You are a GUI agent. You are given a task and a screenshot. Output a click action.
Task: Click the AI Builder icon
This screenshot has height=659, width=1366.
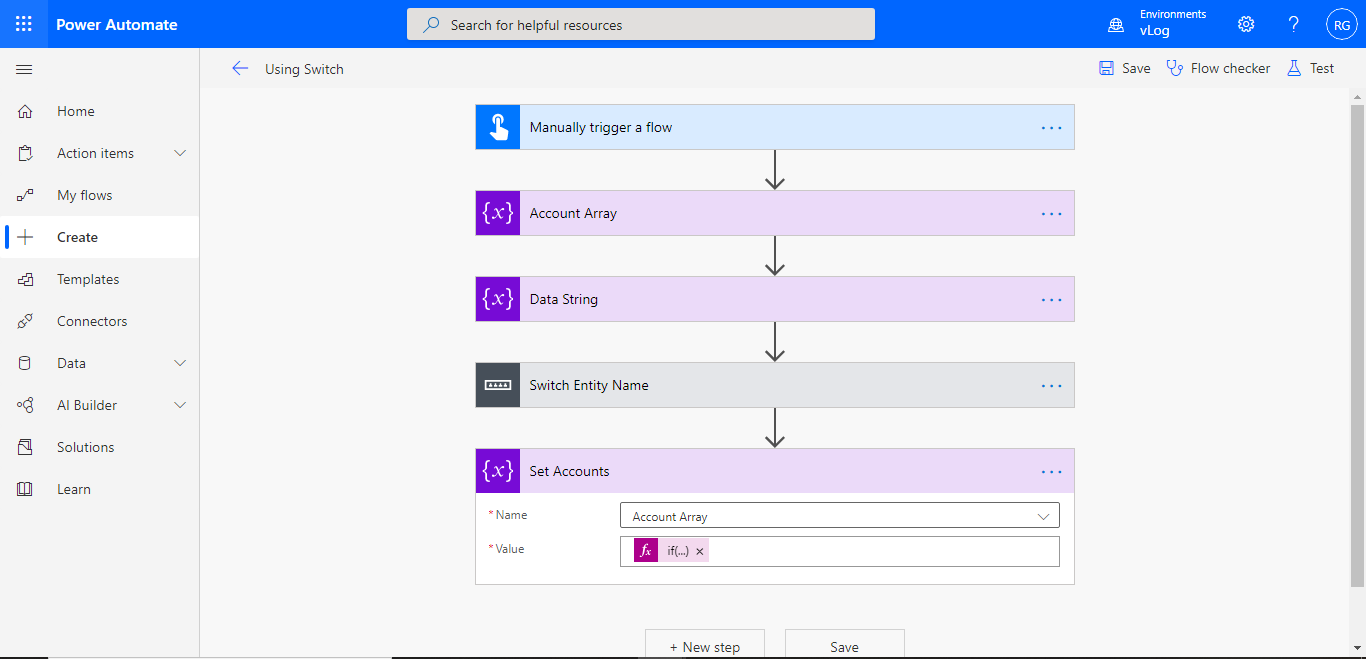(25, 405)
